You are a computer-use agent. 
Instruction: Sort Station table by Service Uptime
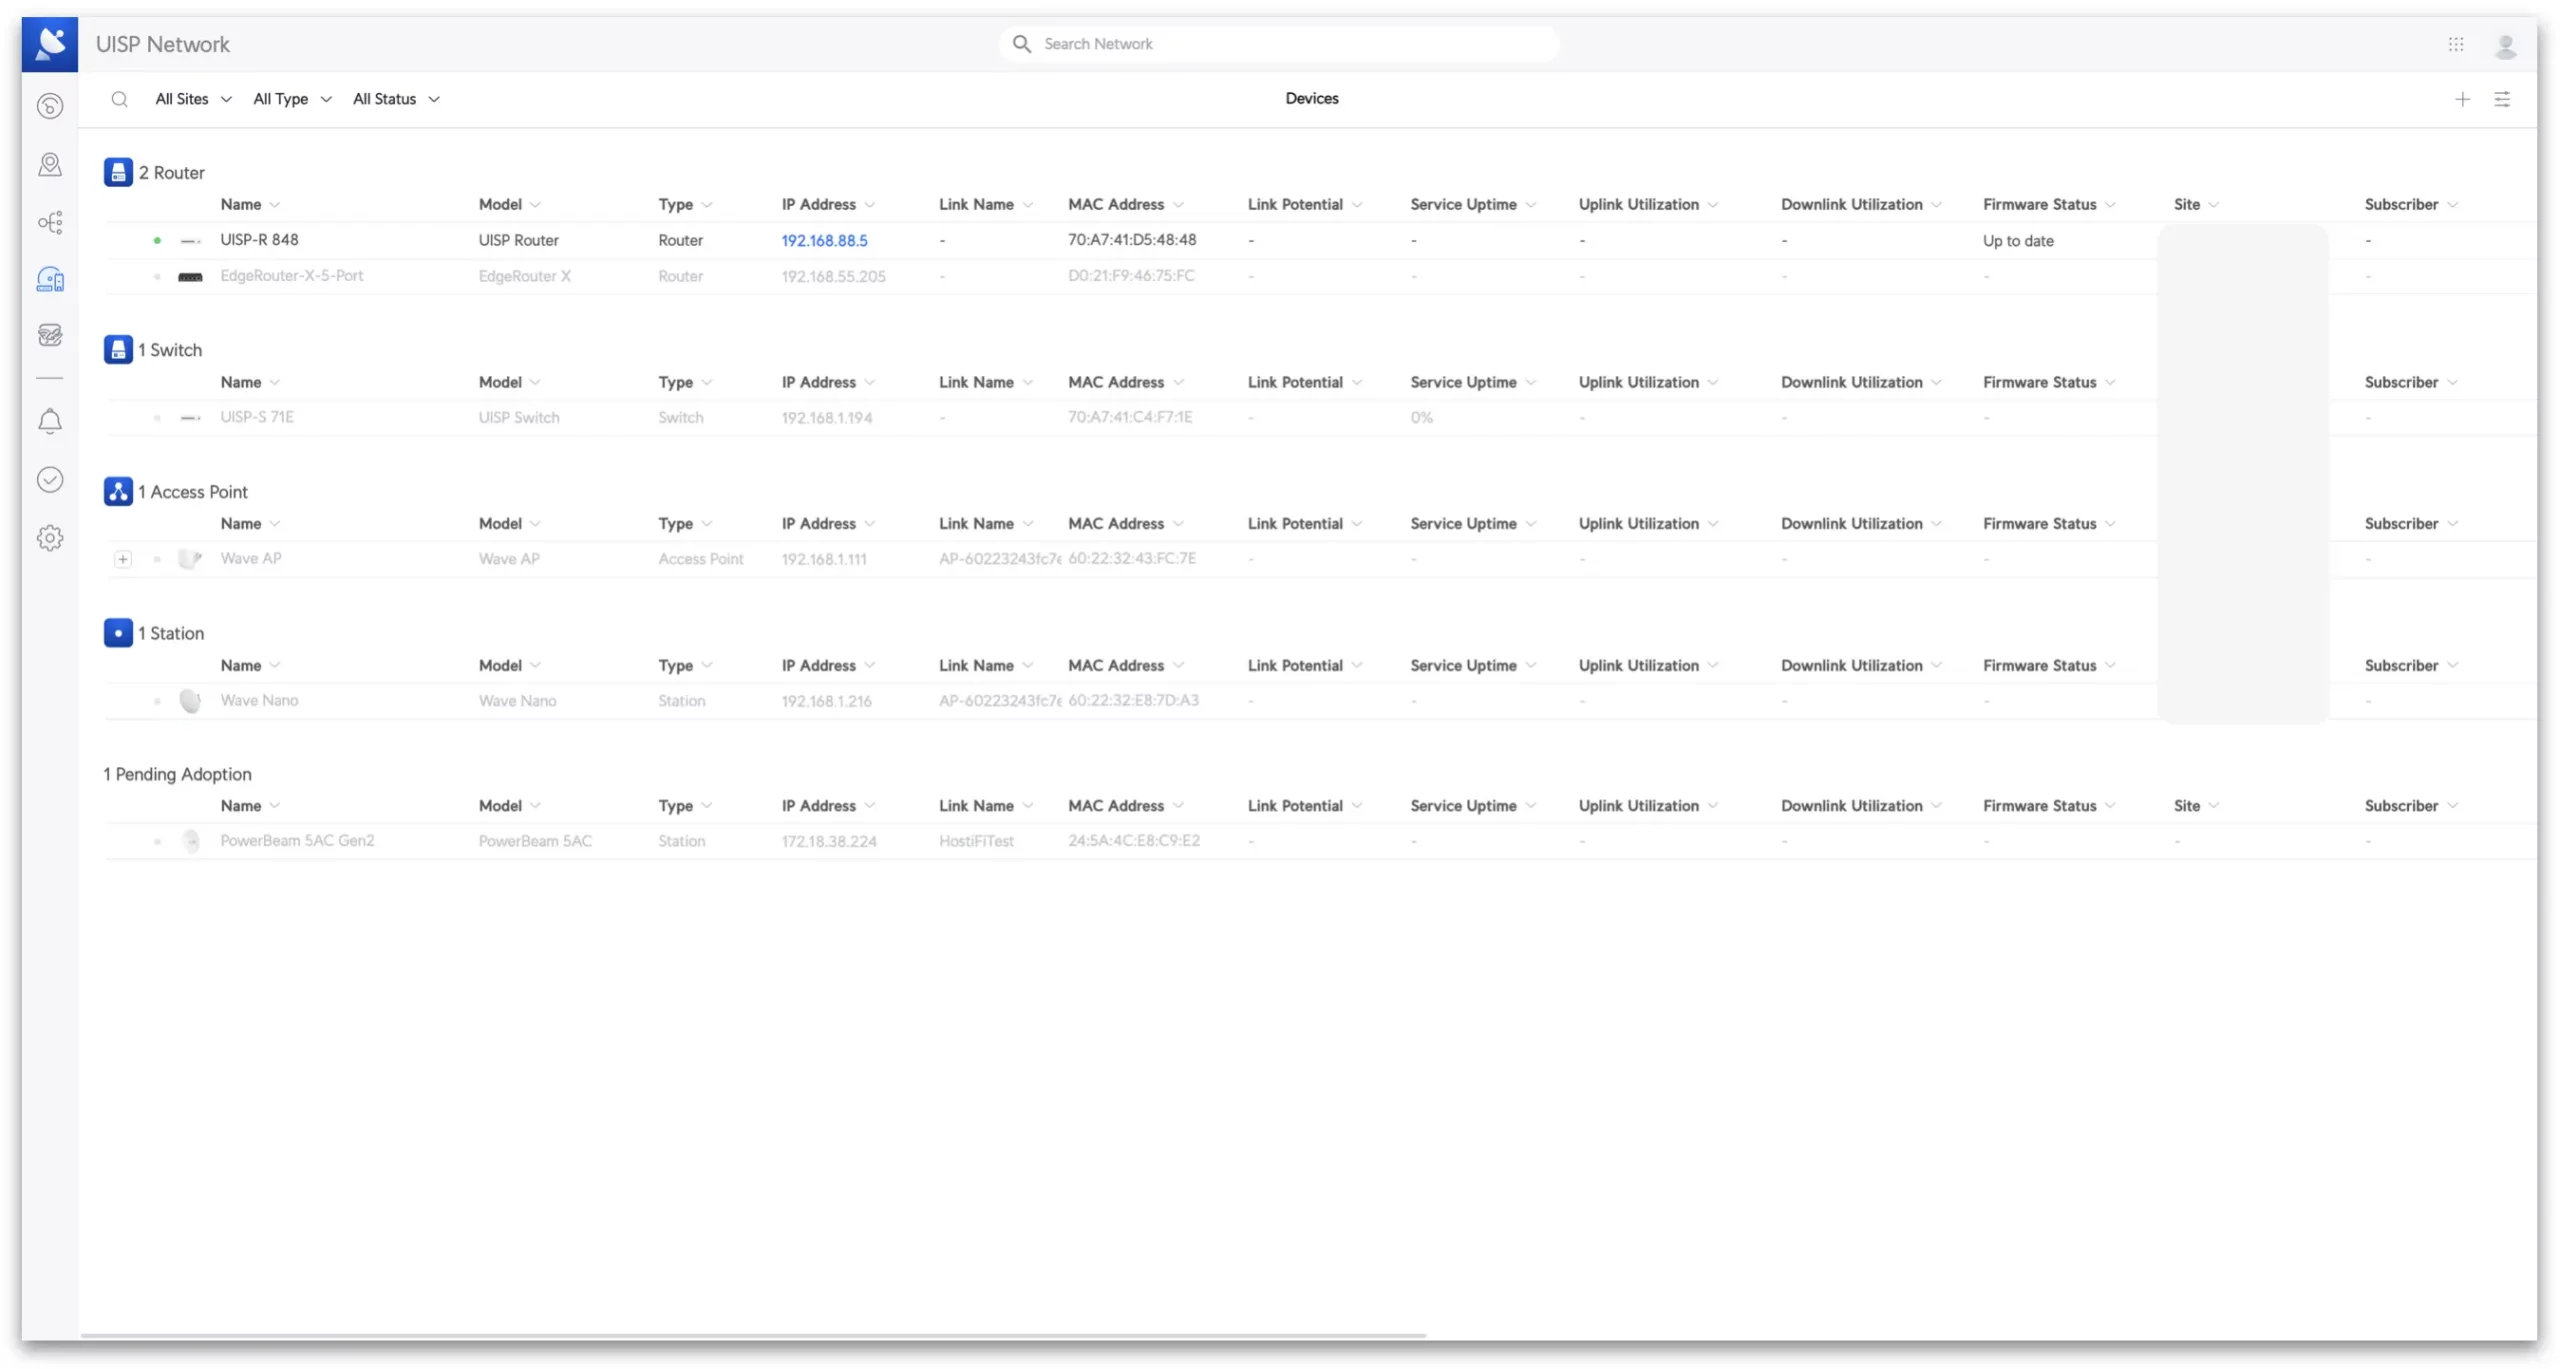1472,665
